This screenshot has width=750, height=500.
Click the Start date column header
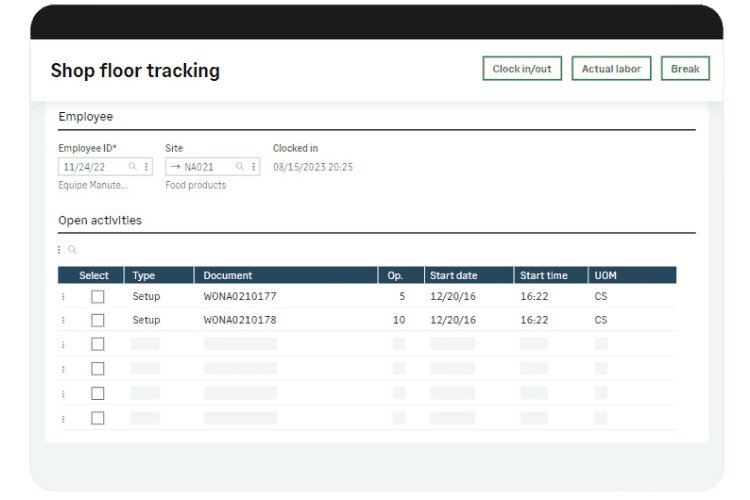pos(454,275)
